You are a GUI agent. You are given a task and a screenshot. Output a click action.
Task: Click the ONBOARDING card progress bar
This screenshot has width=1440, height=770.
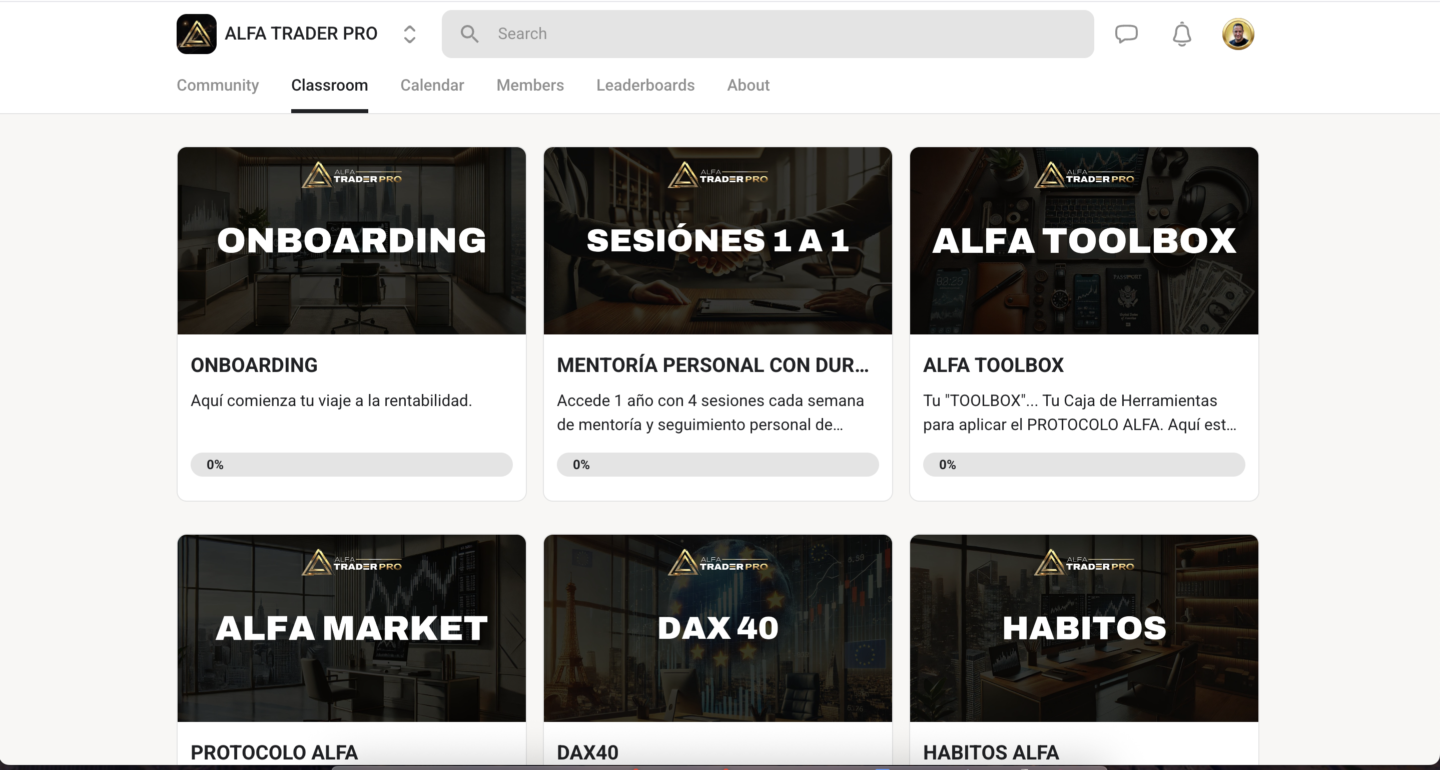[352, 464]
